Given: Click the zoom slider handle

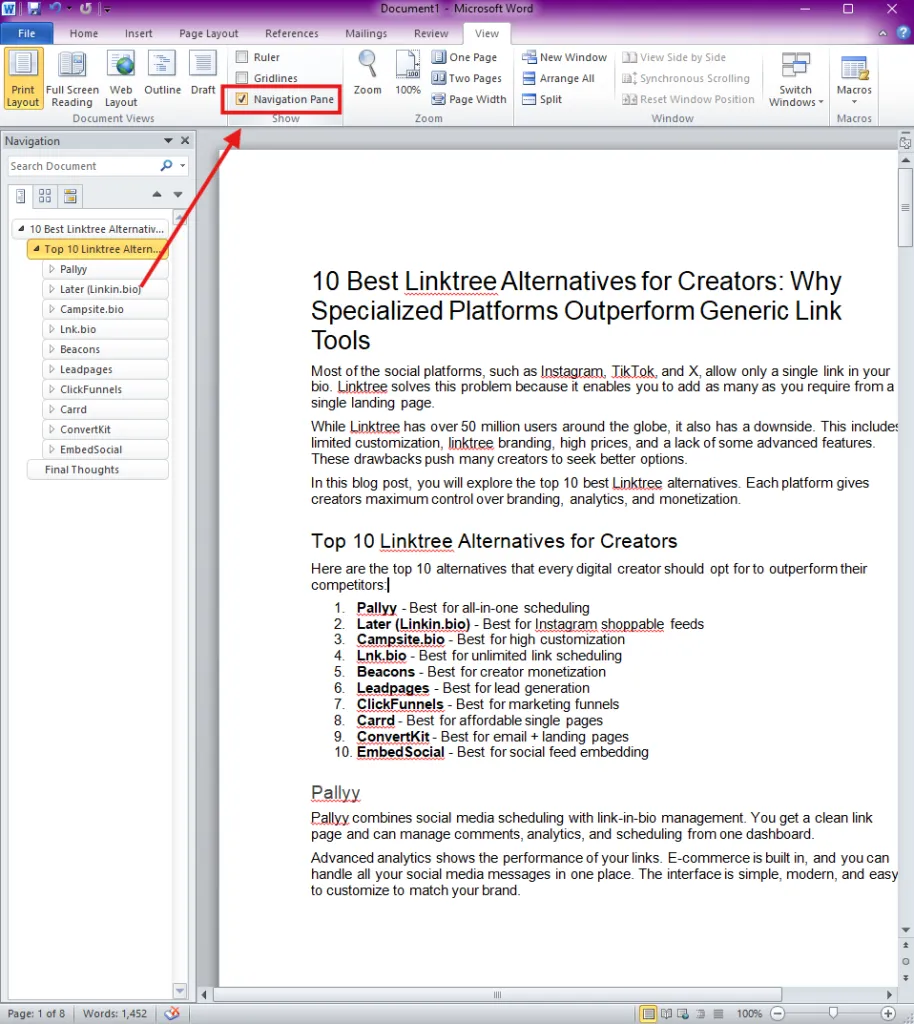Looking at the screenshot, I should click(x=833, y=1013).
